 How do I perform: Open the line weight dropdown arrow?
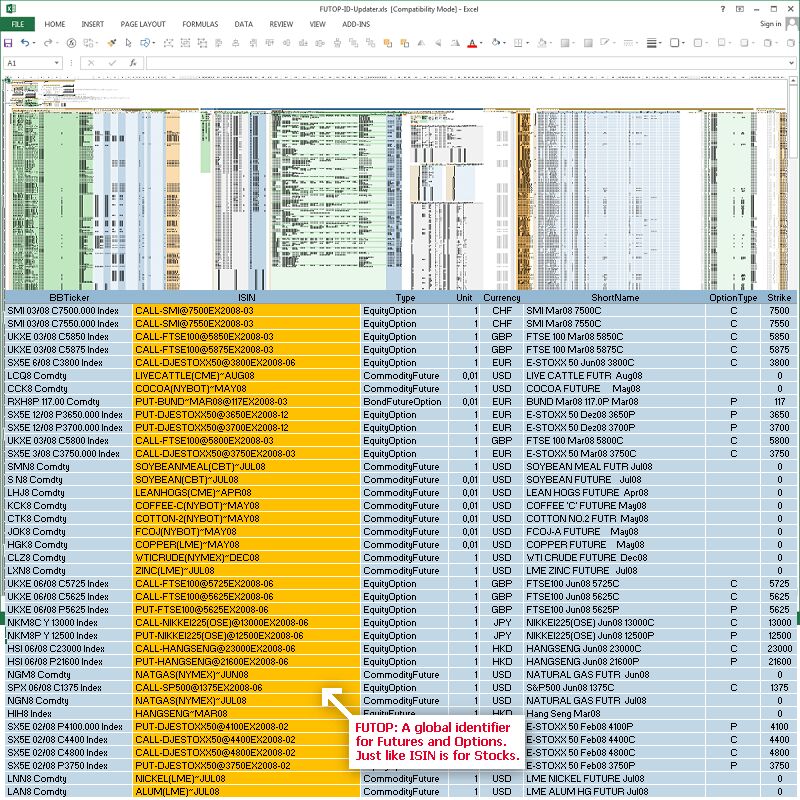(x=660, y=43)
